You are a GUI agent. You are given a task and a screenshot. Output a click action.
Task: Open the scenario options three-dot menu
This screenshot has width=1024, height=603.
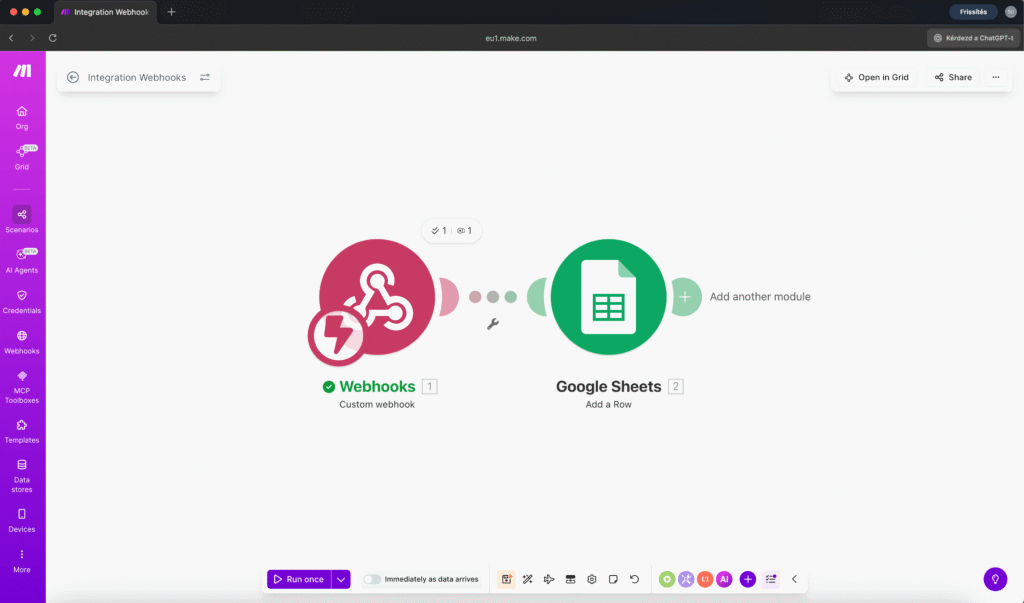coord(996,77)
